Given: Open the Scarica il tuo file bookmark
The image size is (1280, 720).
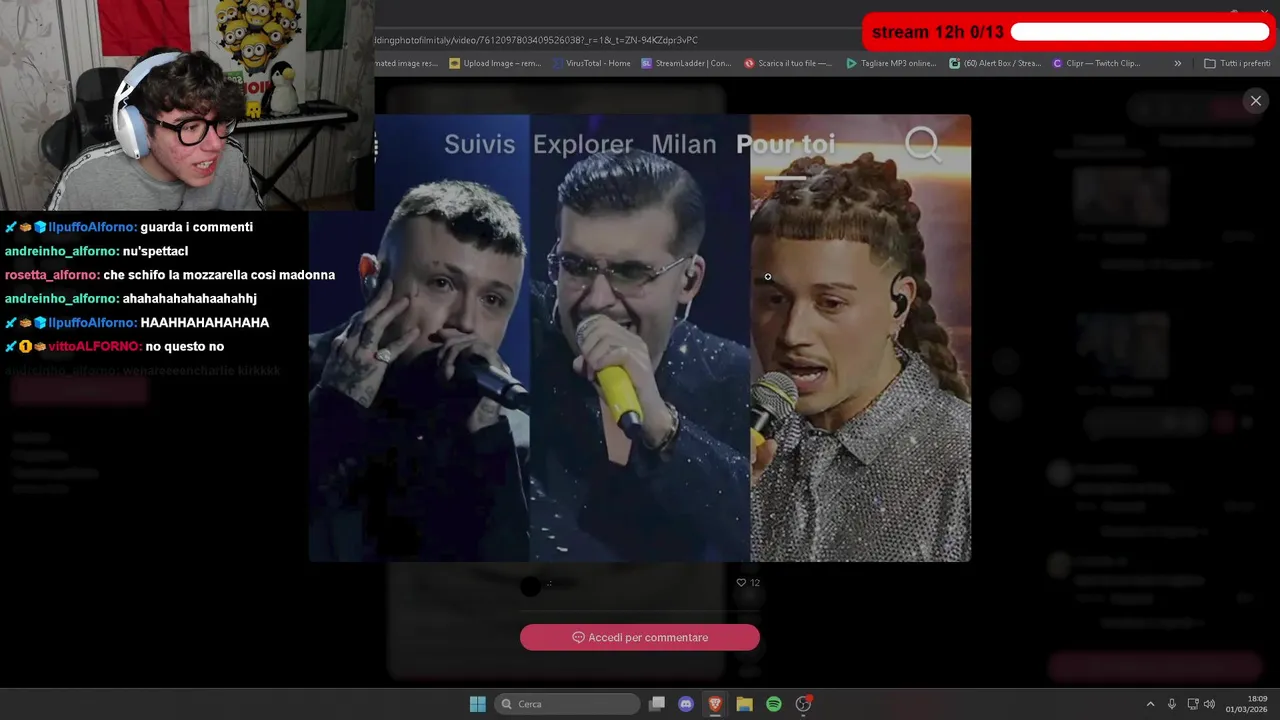Looking at the screenshot, I should pyautogui.click(x=788, y=63).
